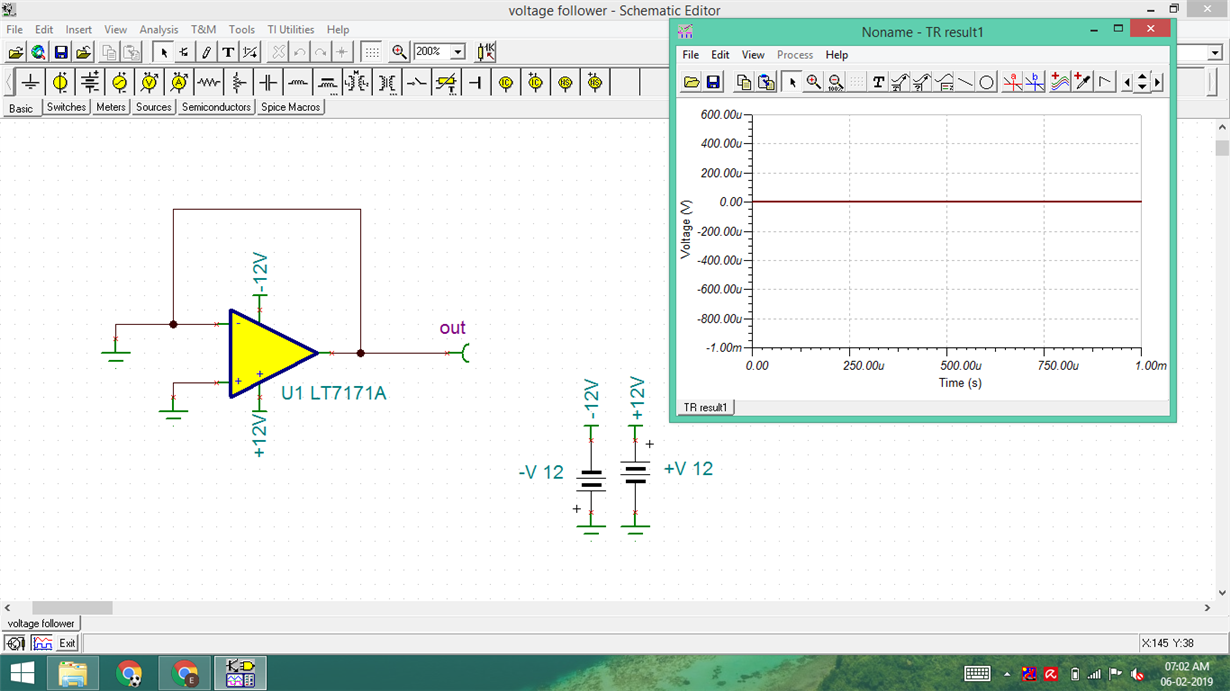The width and height of the screenshot is (1230, 691).
Task: Expand hidden icons in the system tray
Action: (1006, 673)
